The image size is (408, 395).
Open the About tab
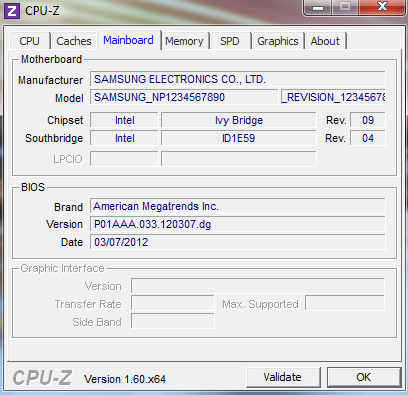point(325,41)
